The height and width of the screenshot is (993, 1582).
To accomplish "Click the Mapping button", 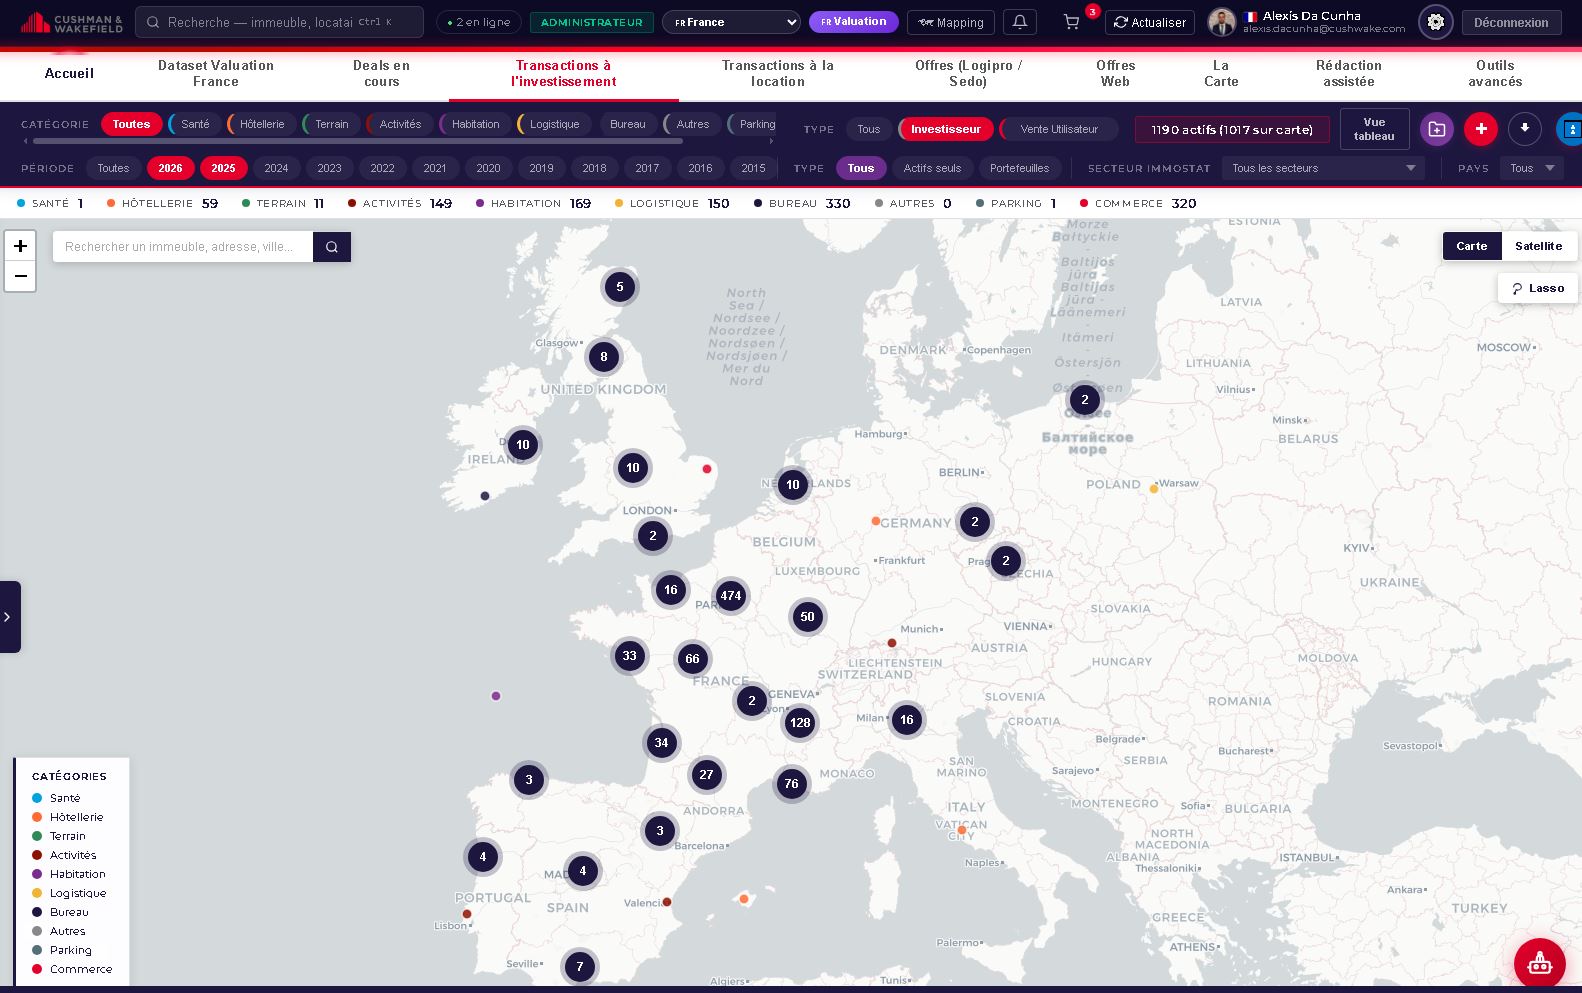I will point(951,22).
